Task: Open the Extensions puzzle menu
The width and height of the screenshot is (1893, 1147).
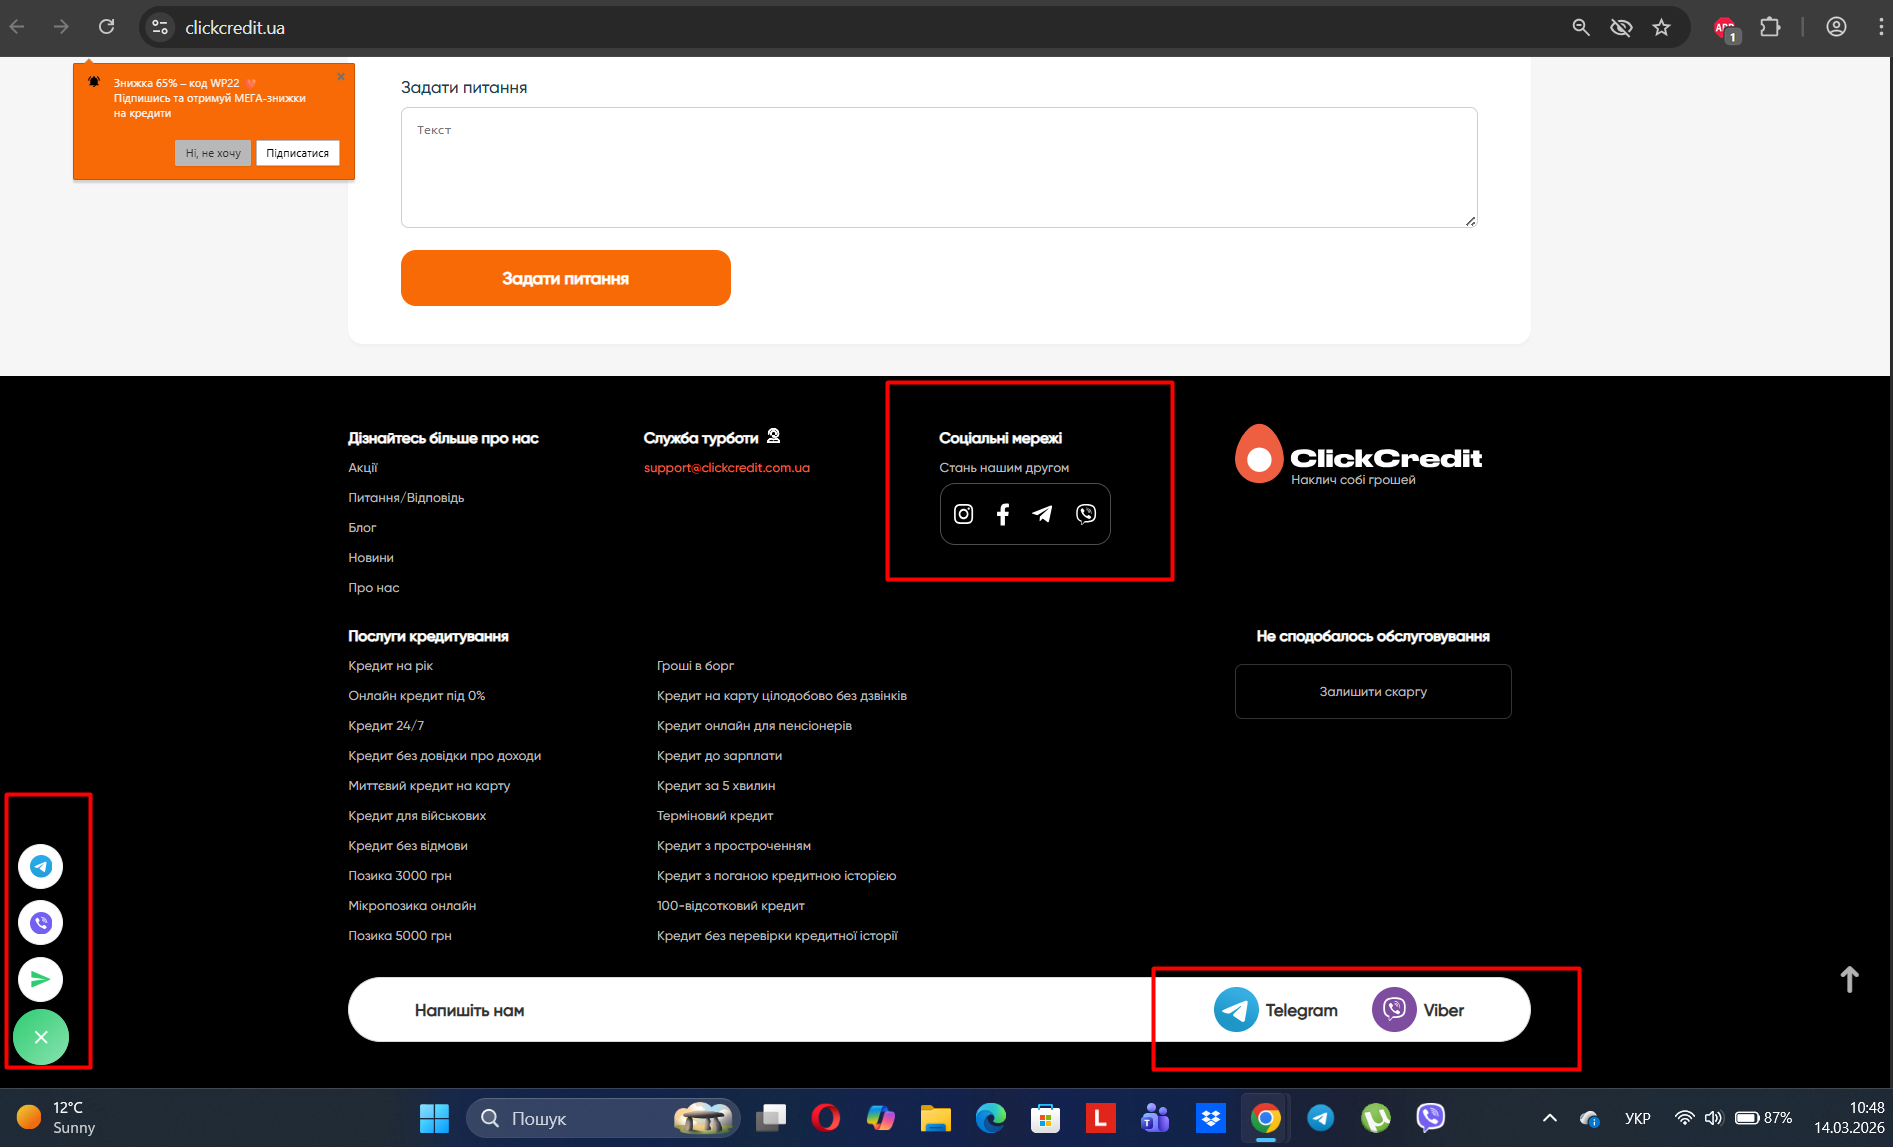Action: [1770, 27]
